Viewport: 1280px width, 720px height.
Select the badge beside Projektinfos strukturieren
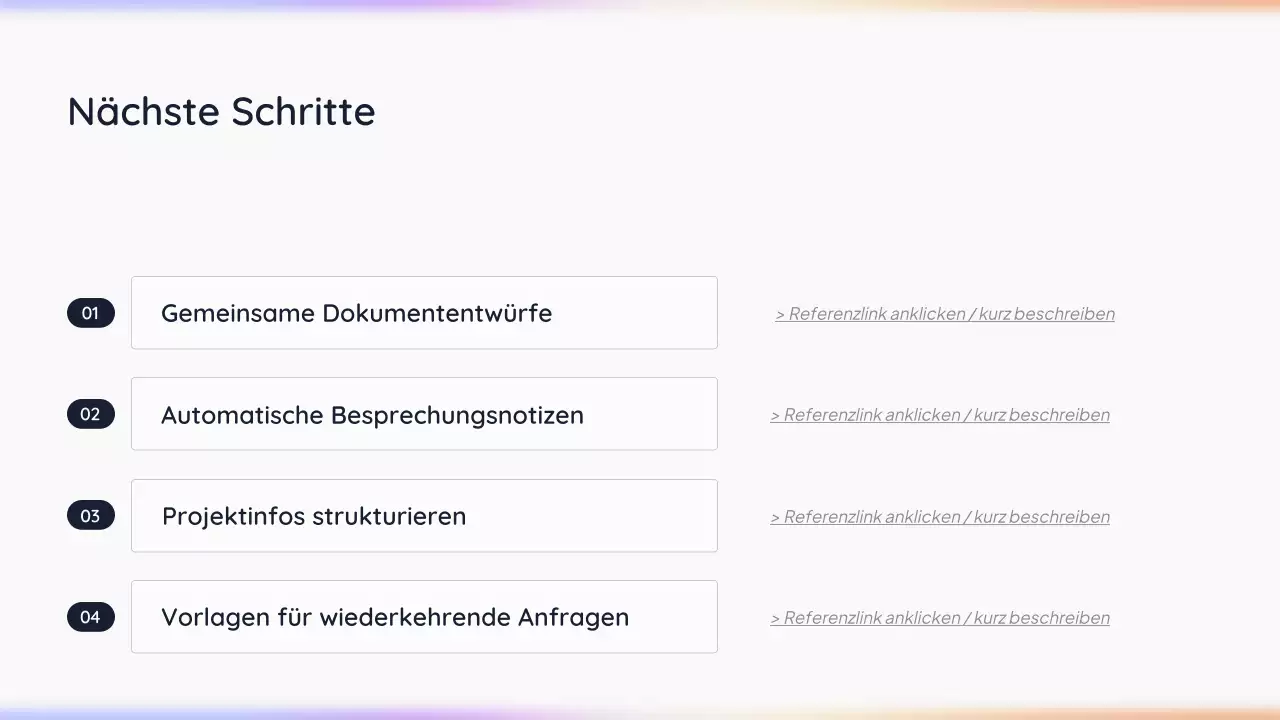click(x=90, y=516)
